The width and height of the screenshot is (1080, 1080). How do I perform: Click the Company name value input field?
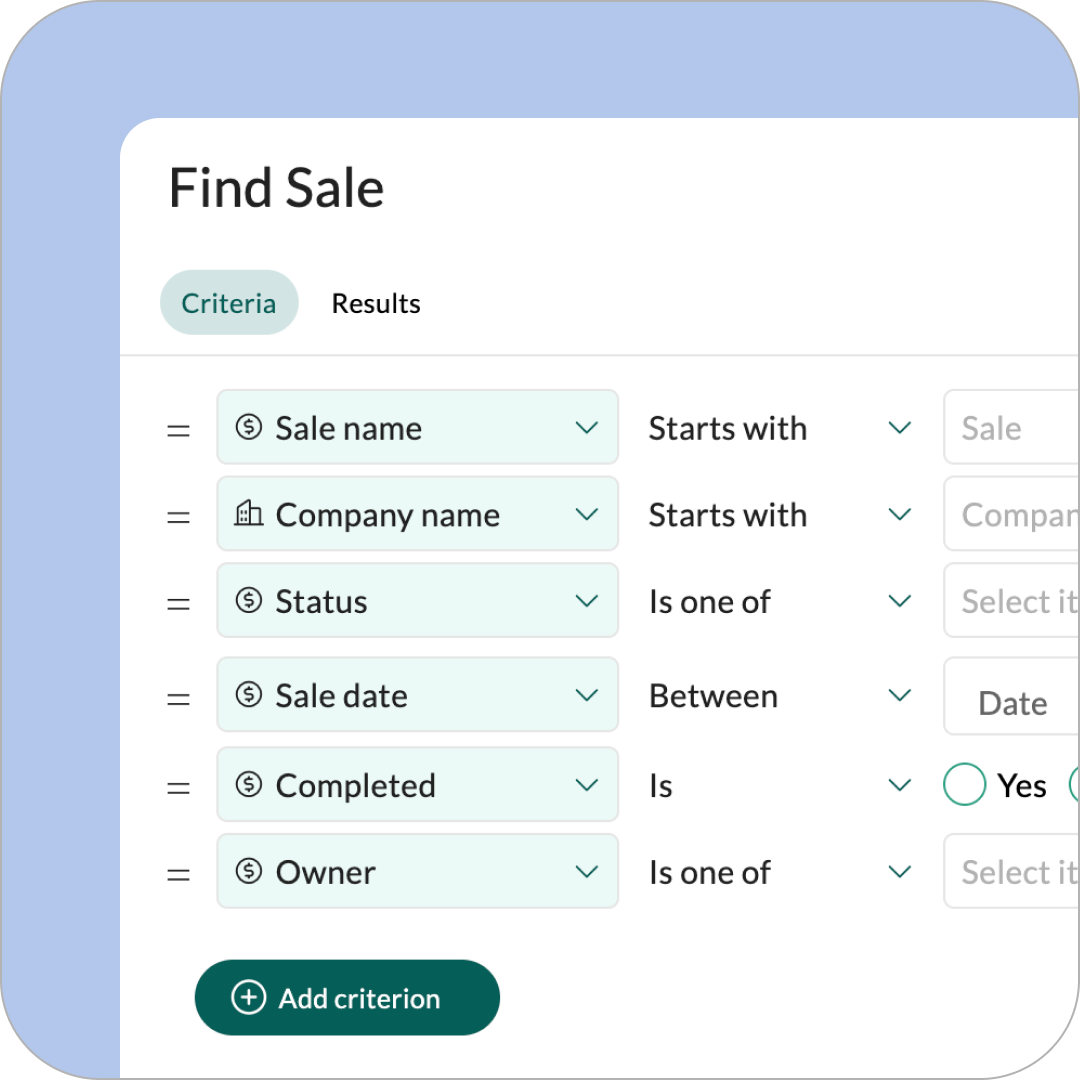click(x=1010, y=515)
